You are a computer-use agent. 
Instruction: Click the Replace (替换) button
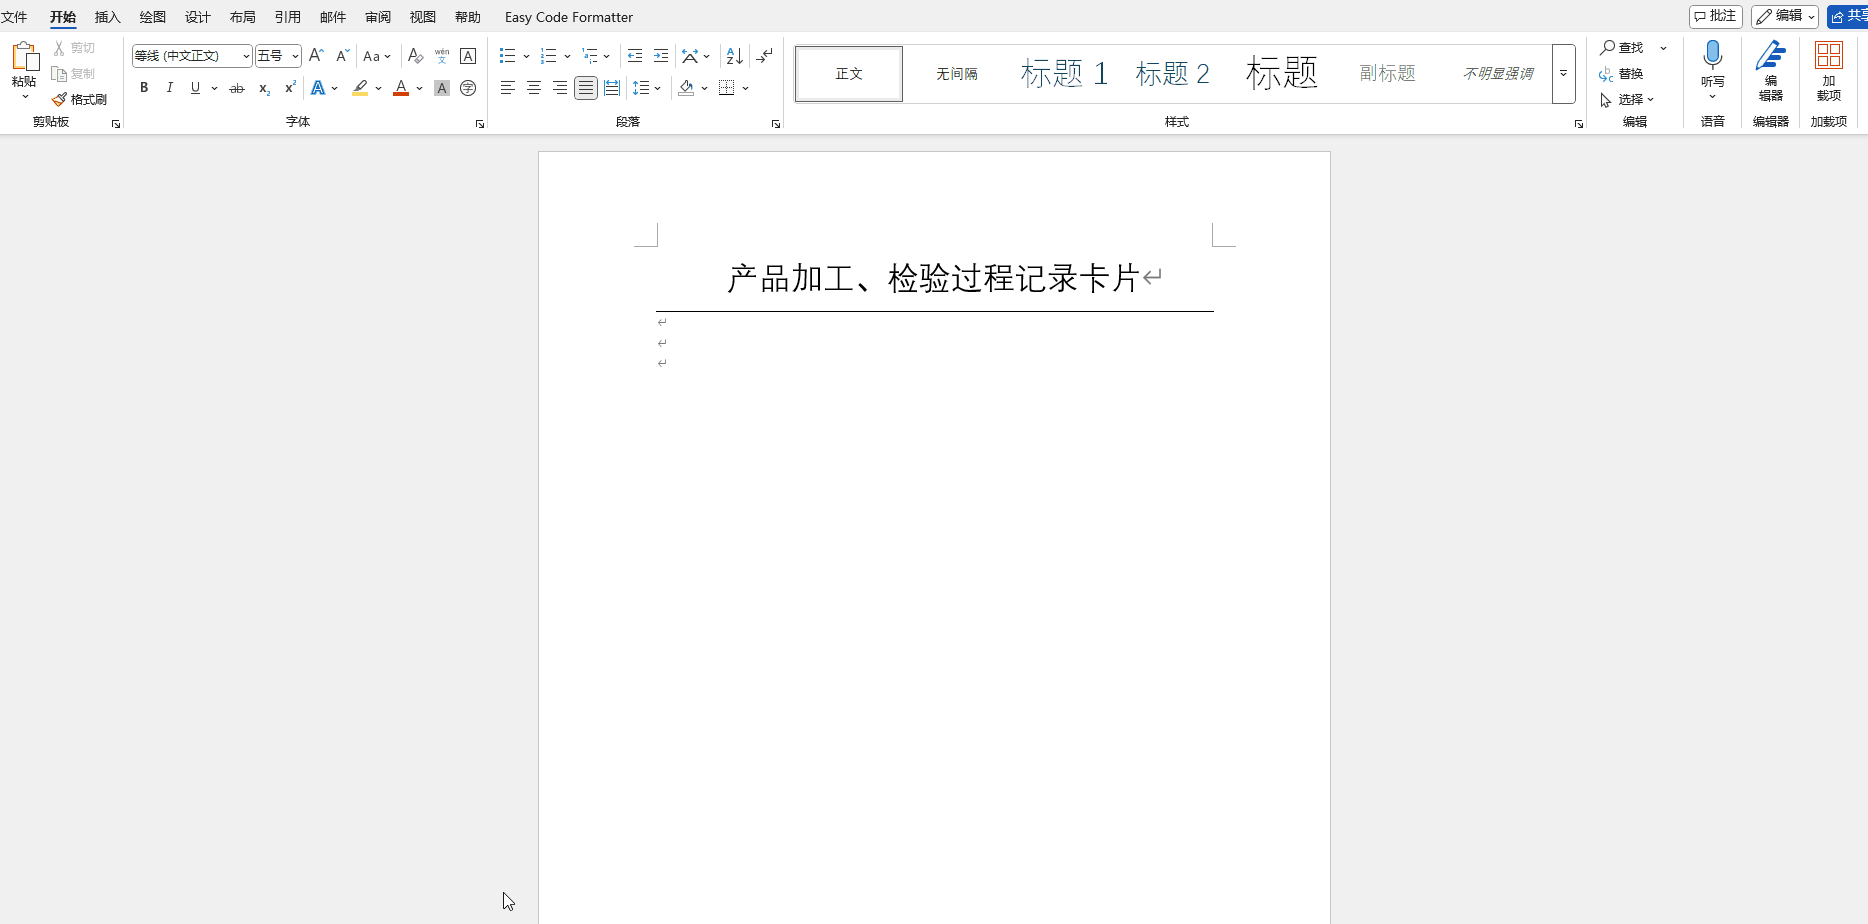click(1622, 74)
